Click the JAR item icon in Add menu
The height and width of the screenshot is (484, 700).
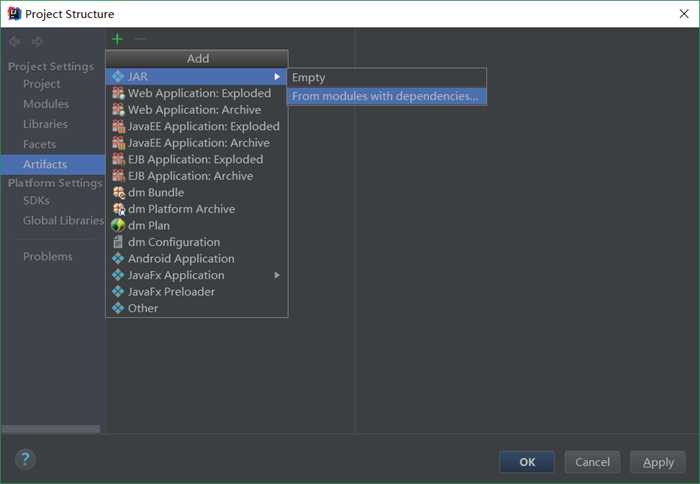118,76
